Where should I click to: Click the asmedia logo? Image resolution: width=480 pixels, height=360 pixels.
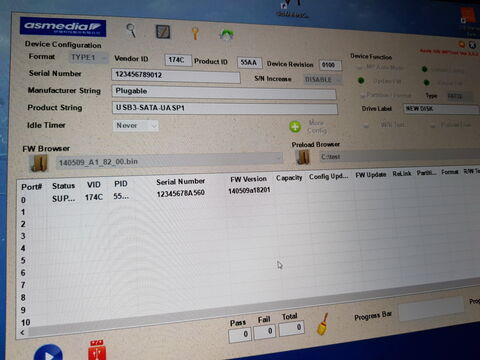coord(63,27)
